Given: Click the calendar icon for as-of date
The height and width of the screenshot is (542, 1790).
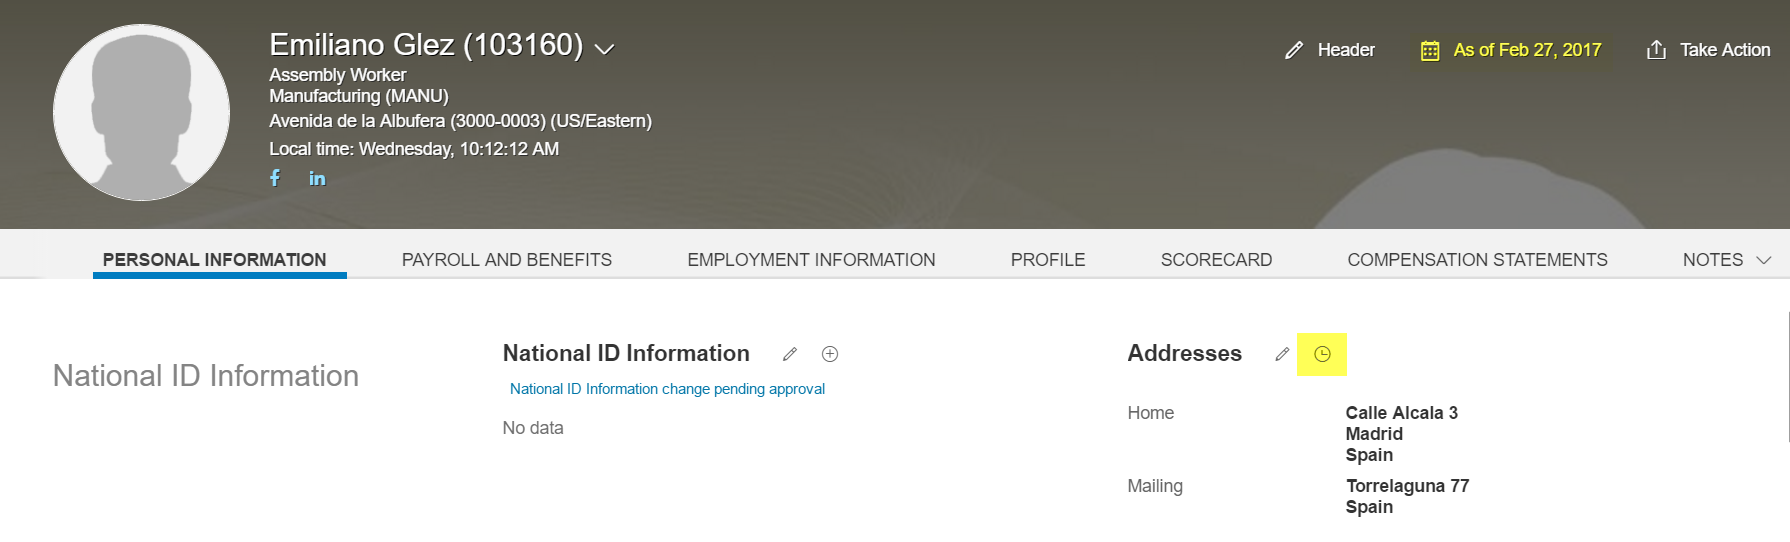Looking at the screenshot, I should (1430, 50).
